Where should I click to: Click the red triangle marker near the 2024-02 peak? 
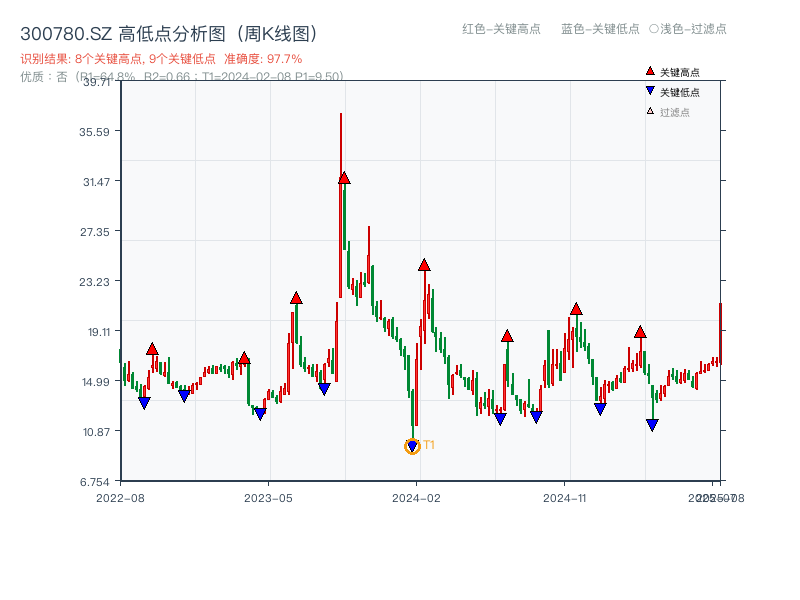(x=425, y=266)
